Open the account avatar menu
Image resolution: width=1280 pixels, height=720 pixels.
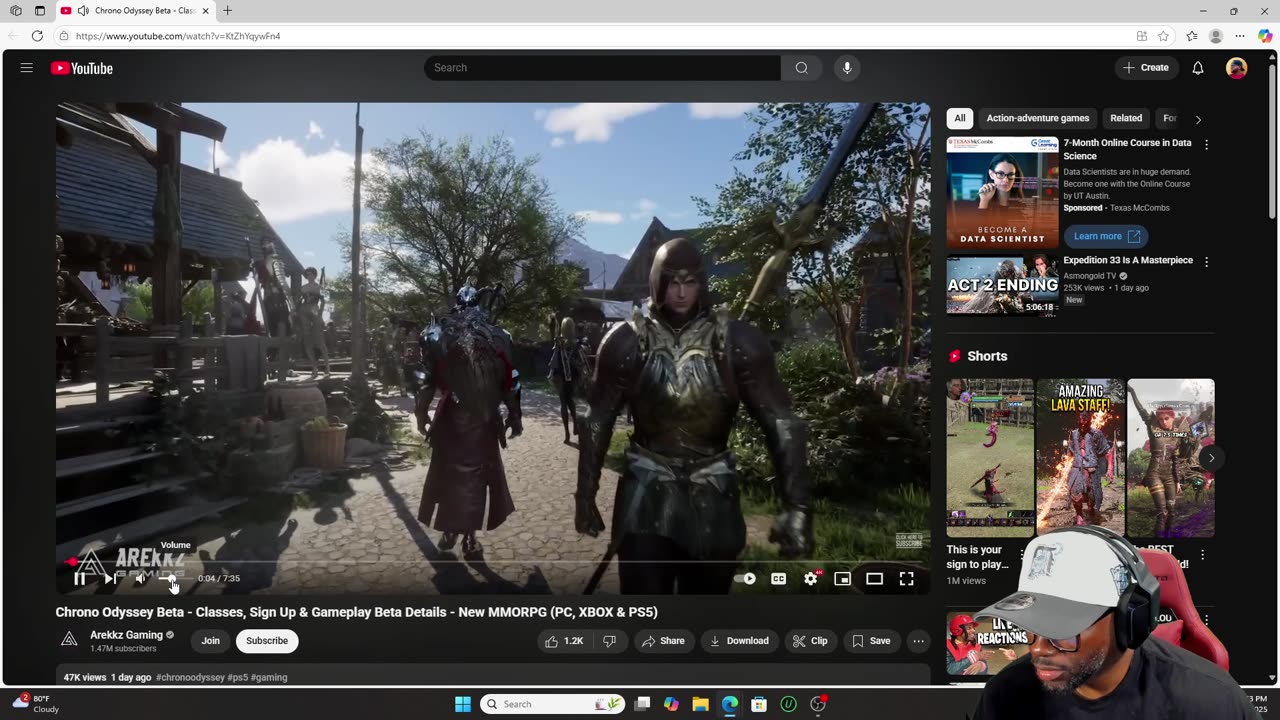pyautogui.click(x=1237, y=68)
